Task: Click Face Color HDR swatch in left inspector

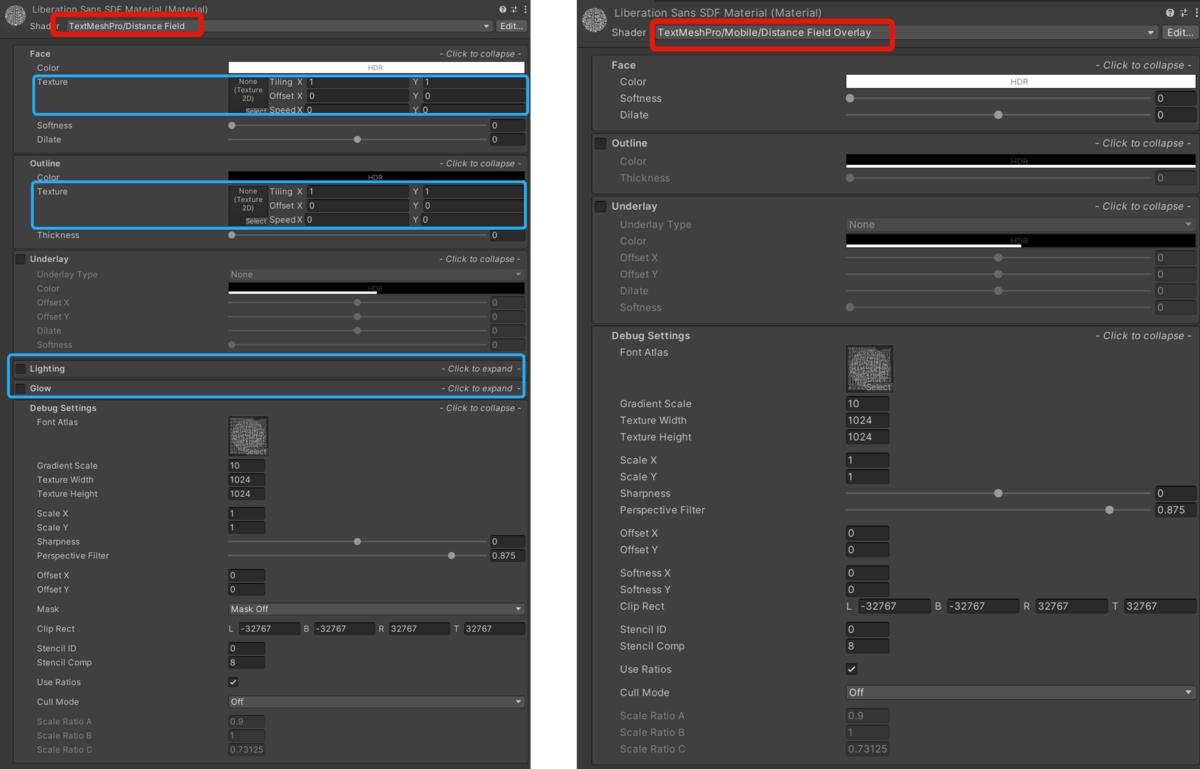Action: [x=376, y=68]
